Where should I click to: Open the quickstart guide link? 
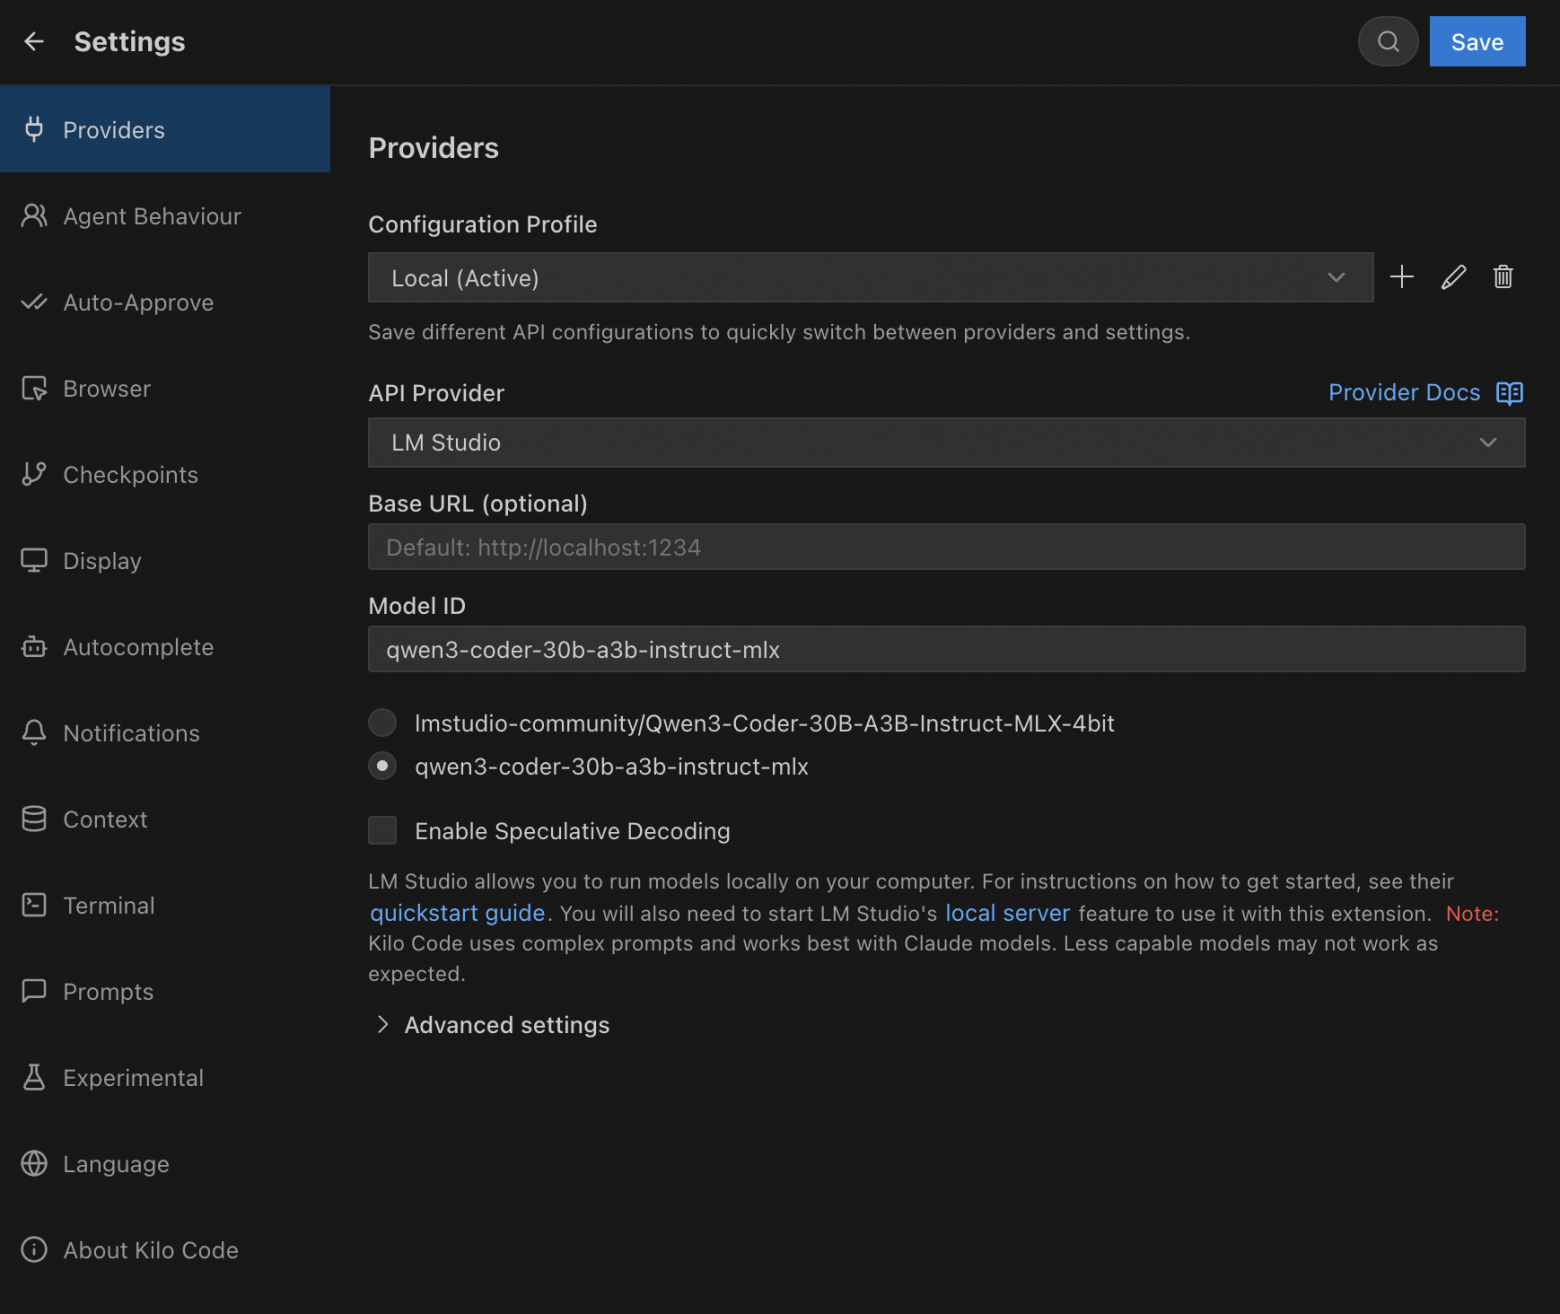[x=457, y=913]
